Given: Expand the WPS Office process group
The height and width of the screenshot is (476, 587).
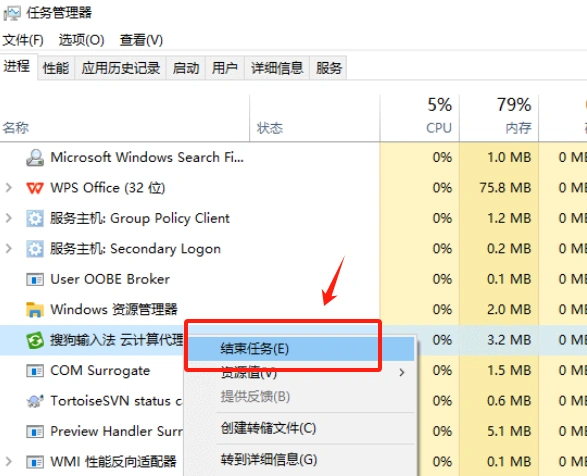Looking at the screenshot, I should pos(9,188).
